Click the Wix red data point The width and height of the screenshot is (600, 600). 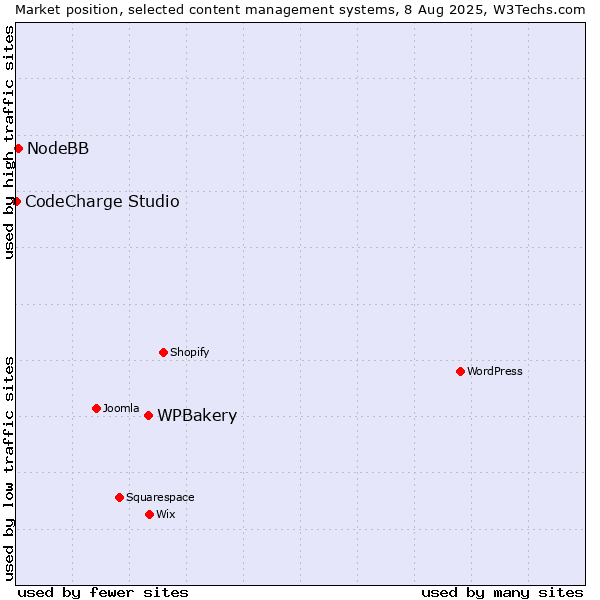(150, 514)
